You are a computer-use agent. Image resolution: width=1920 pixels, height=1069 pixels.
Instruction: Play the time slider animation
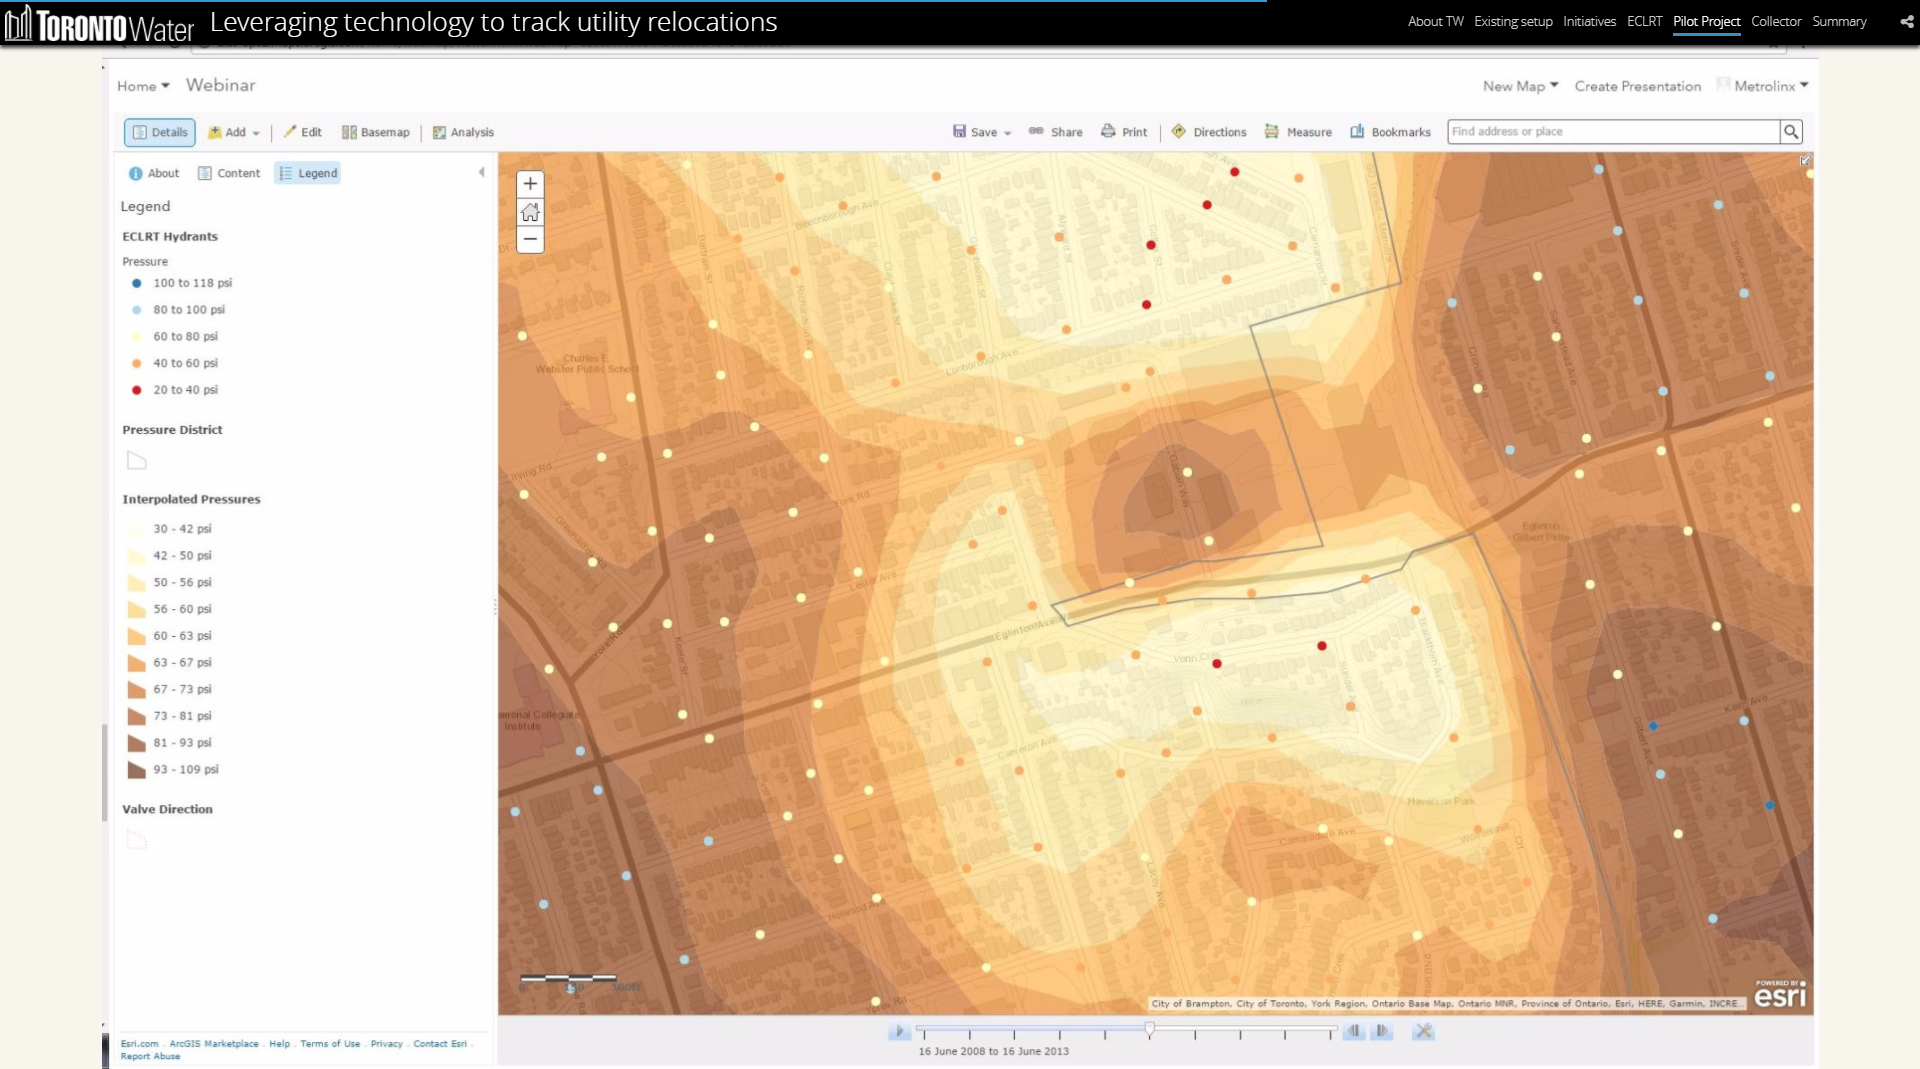tap(899, 1031)
